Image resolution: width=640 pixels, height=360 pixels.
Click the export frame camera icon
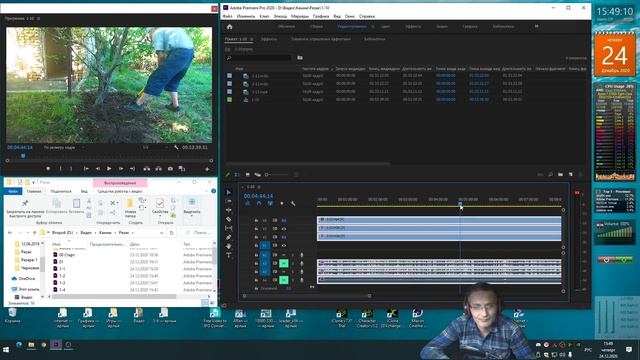[170, 169]
